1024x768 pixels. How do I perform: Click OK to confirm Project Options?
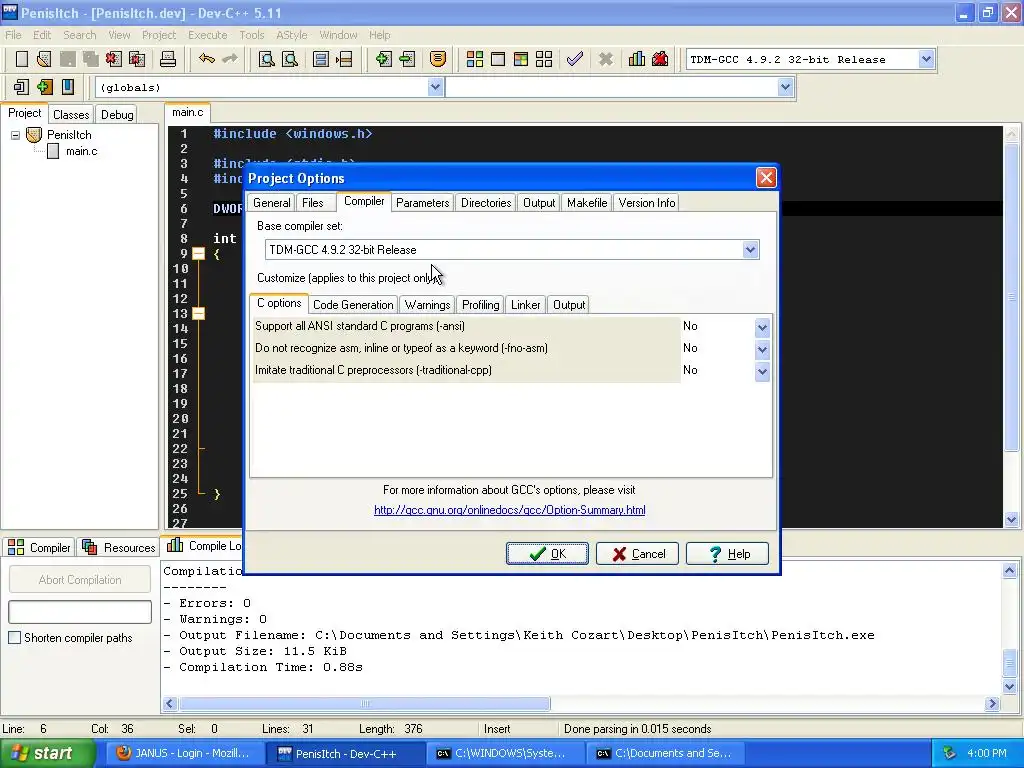tap(547, 554)
